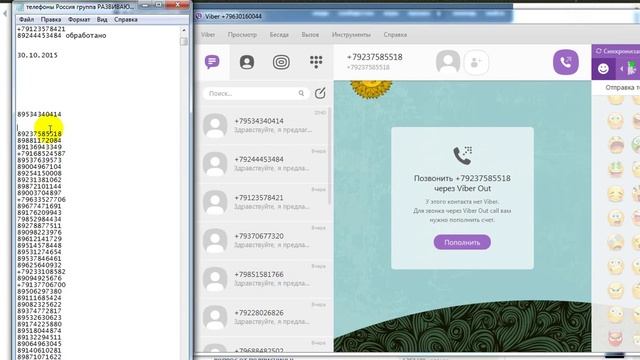Open the chat with +79851581766

(x=264, y=279)
